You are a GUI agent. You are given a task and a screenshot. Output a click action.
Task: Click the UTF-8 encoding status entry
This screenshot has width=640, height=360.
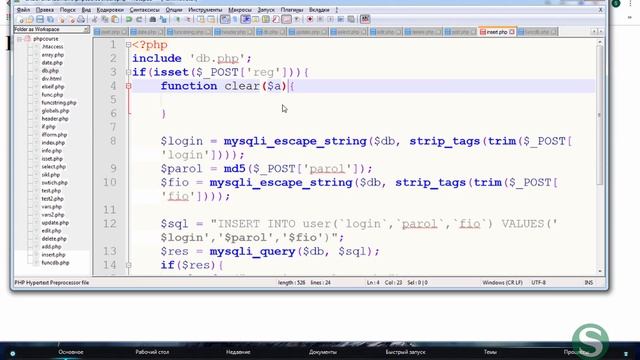538,282
